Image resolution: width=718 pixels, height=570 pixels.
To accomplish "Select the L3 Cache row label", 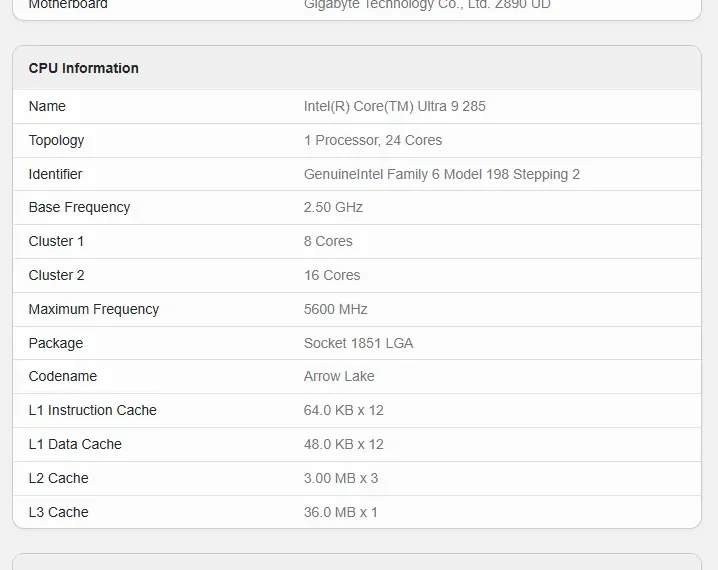I will [58, 512].
